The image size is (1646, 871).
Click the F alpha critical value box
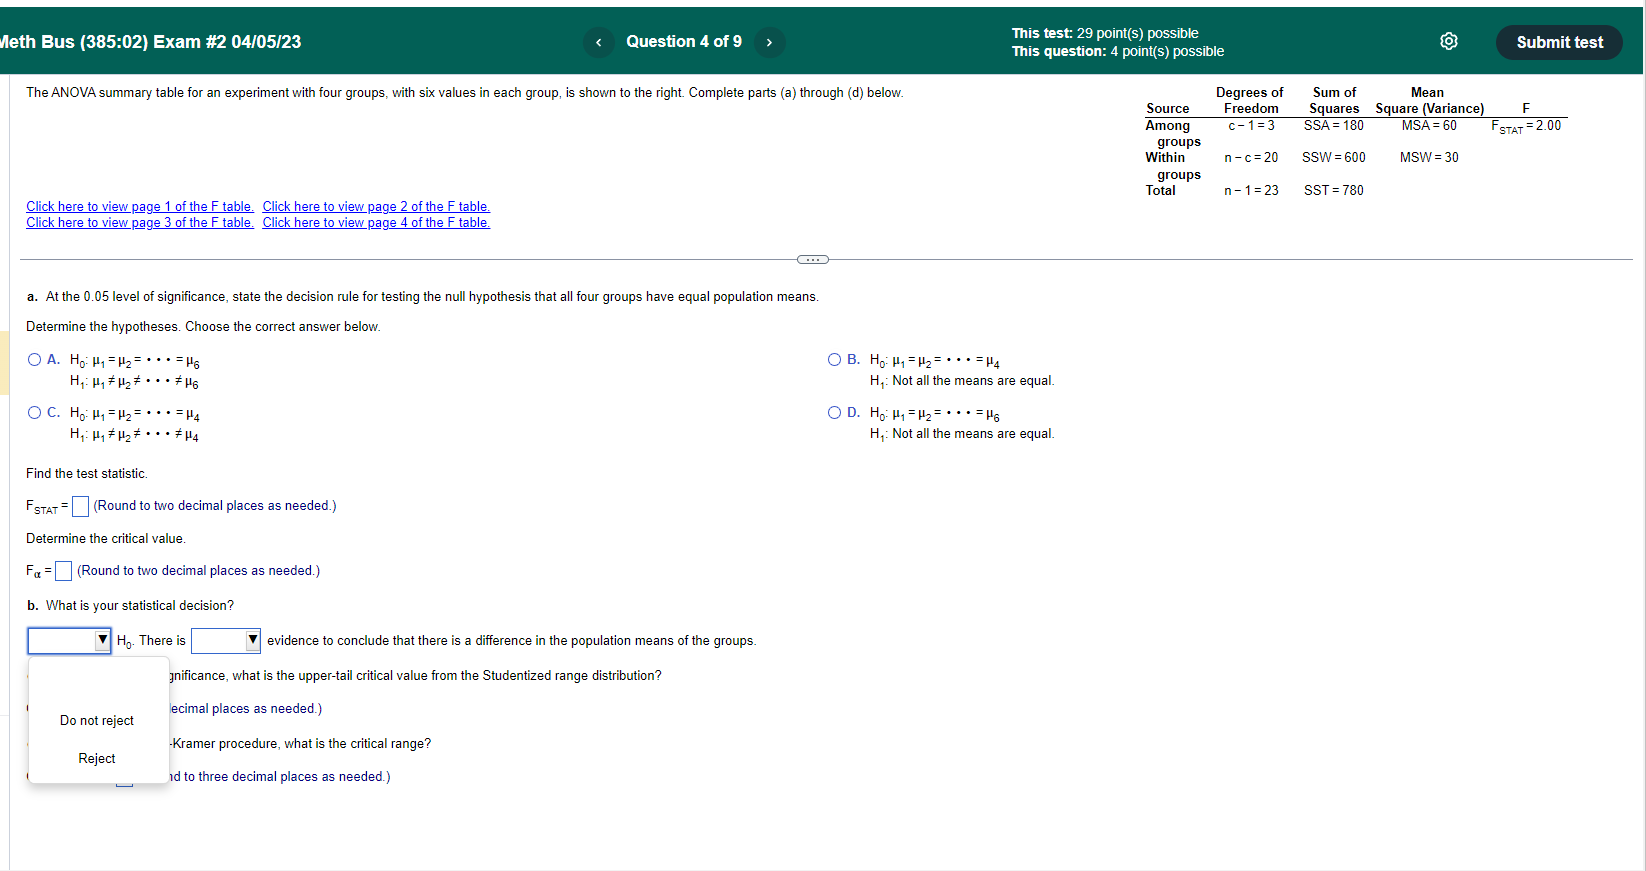click(x=64, y=571)
